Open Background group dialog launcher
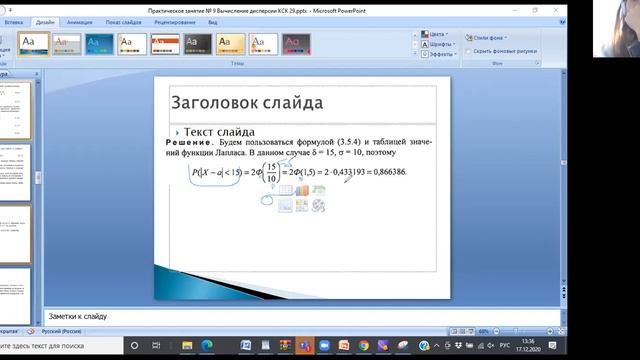This screenshot has width=640, height=360. (537, 63)
